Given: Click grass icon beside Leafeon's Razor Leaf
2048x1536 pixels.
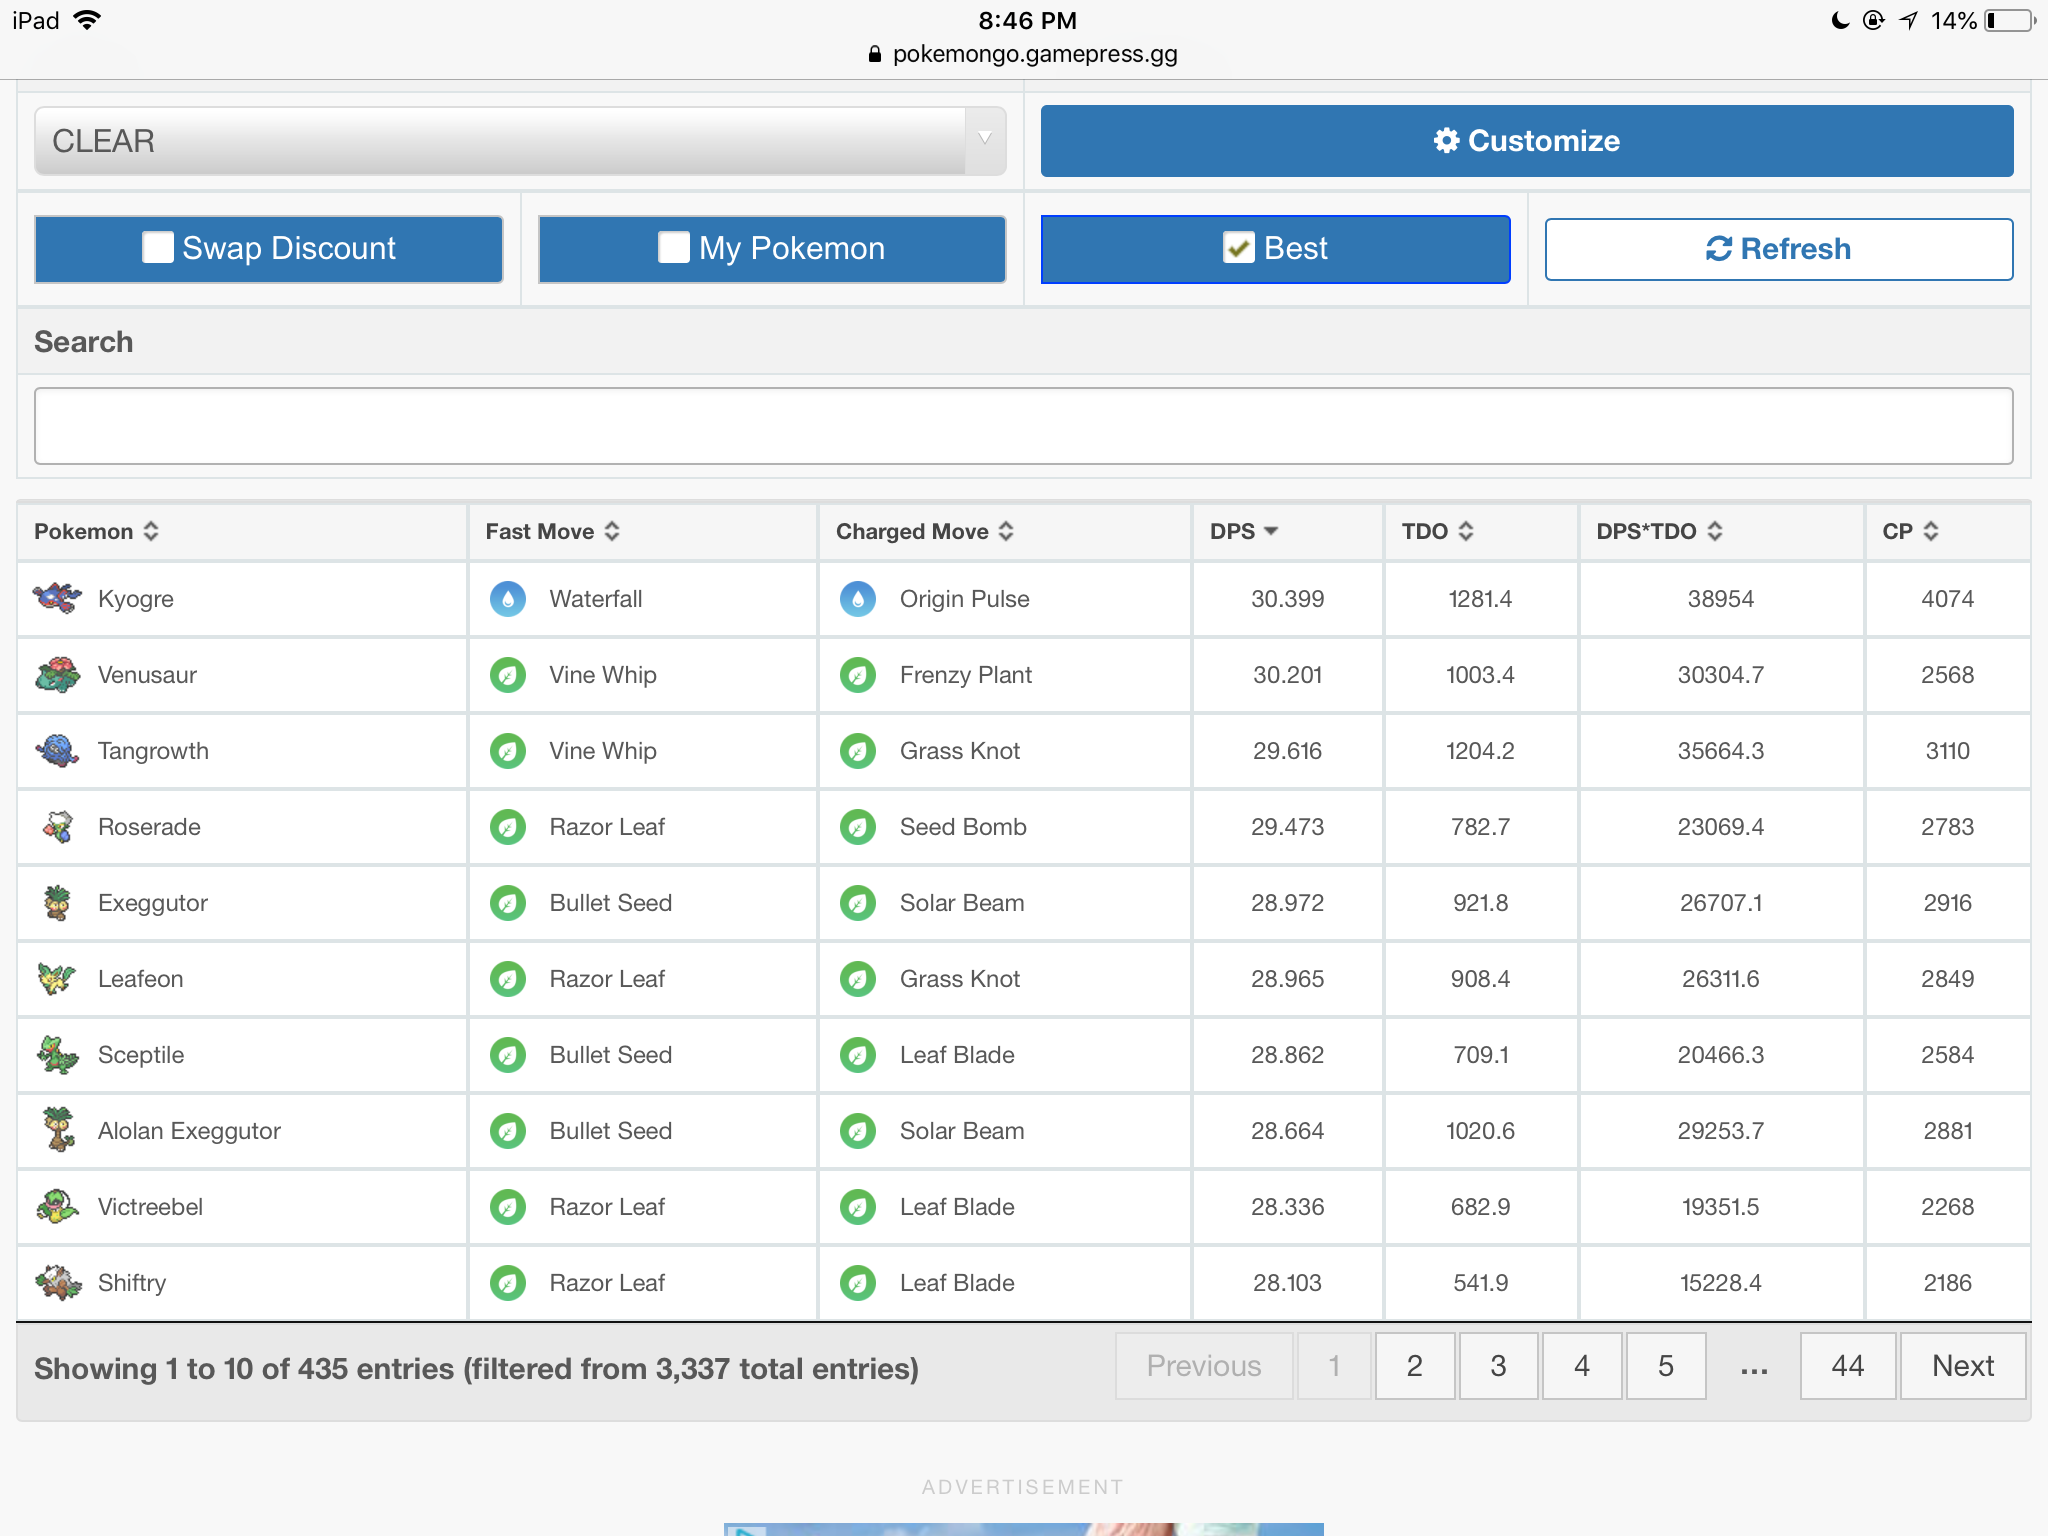Looking at the screenshot, I should pyautogui.click(x=508, y=979).
